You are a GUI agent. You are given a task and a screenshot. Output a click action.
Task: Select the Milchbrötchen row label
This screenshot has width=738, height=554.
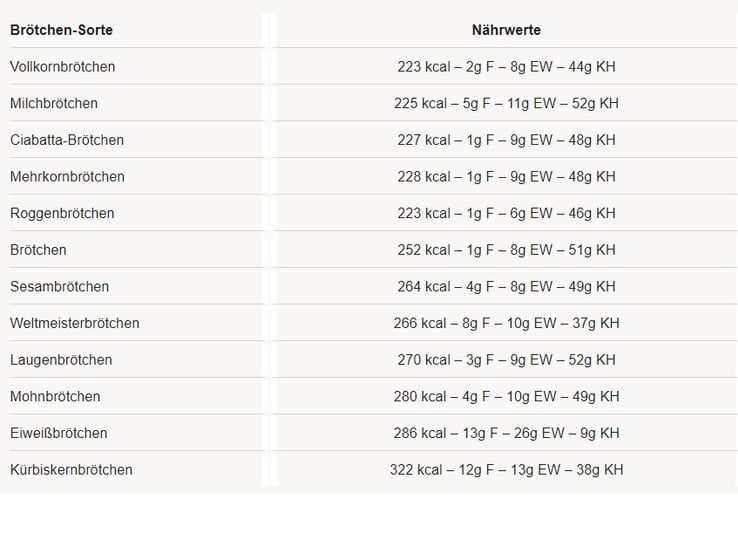point(54,103)
